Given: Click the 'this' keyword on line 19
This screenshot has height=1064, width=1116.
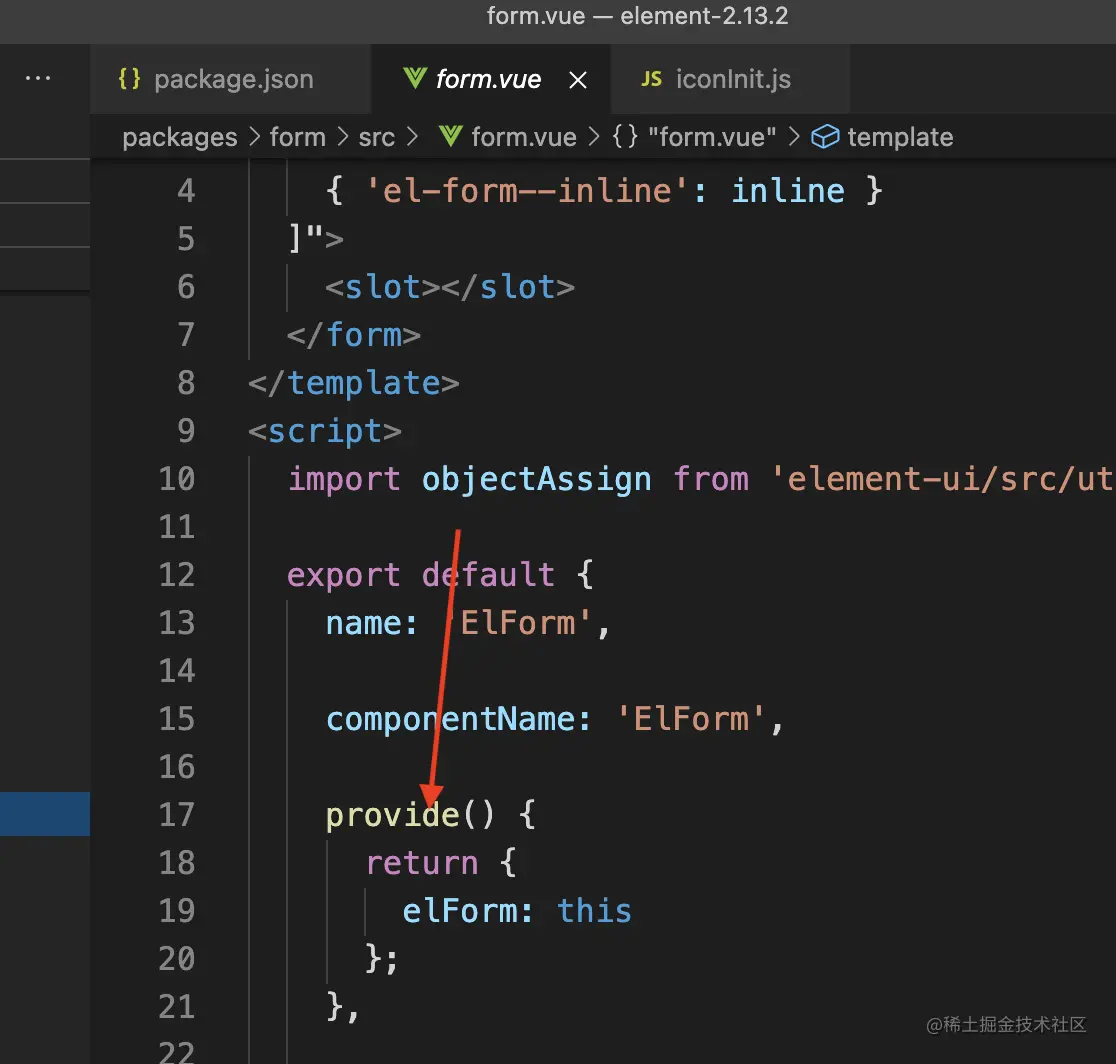Looking at the screenshot, I should pyautogui.click(x=594, y=910).
